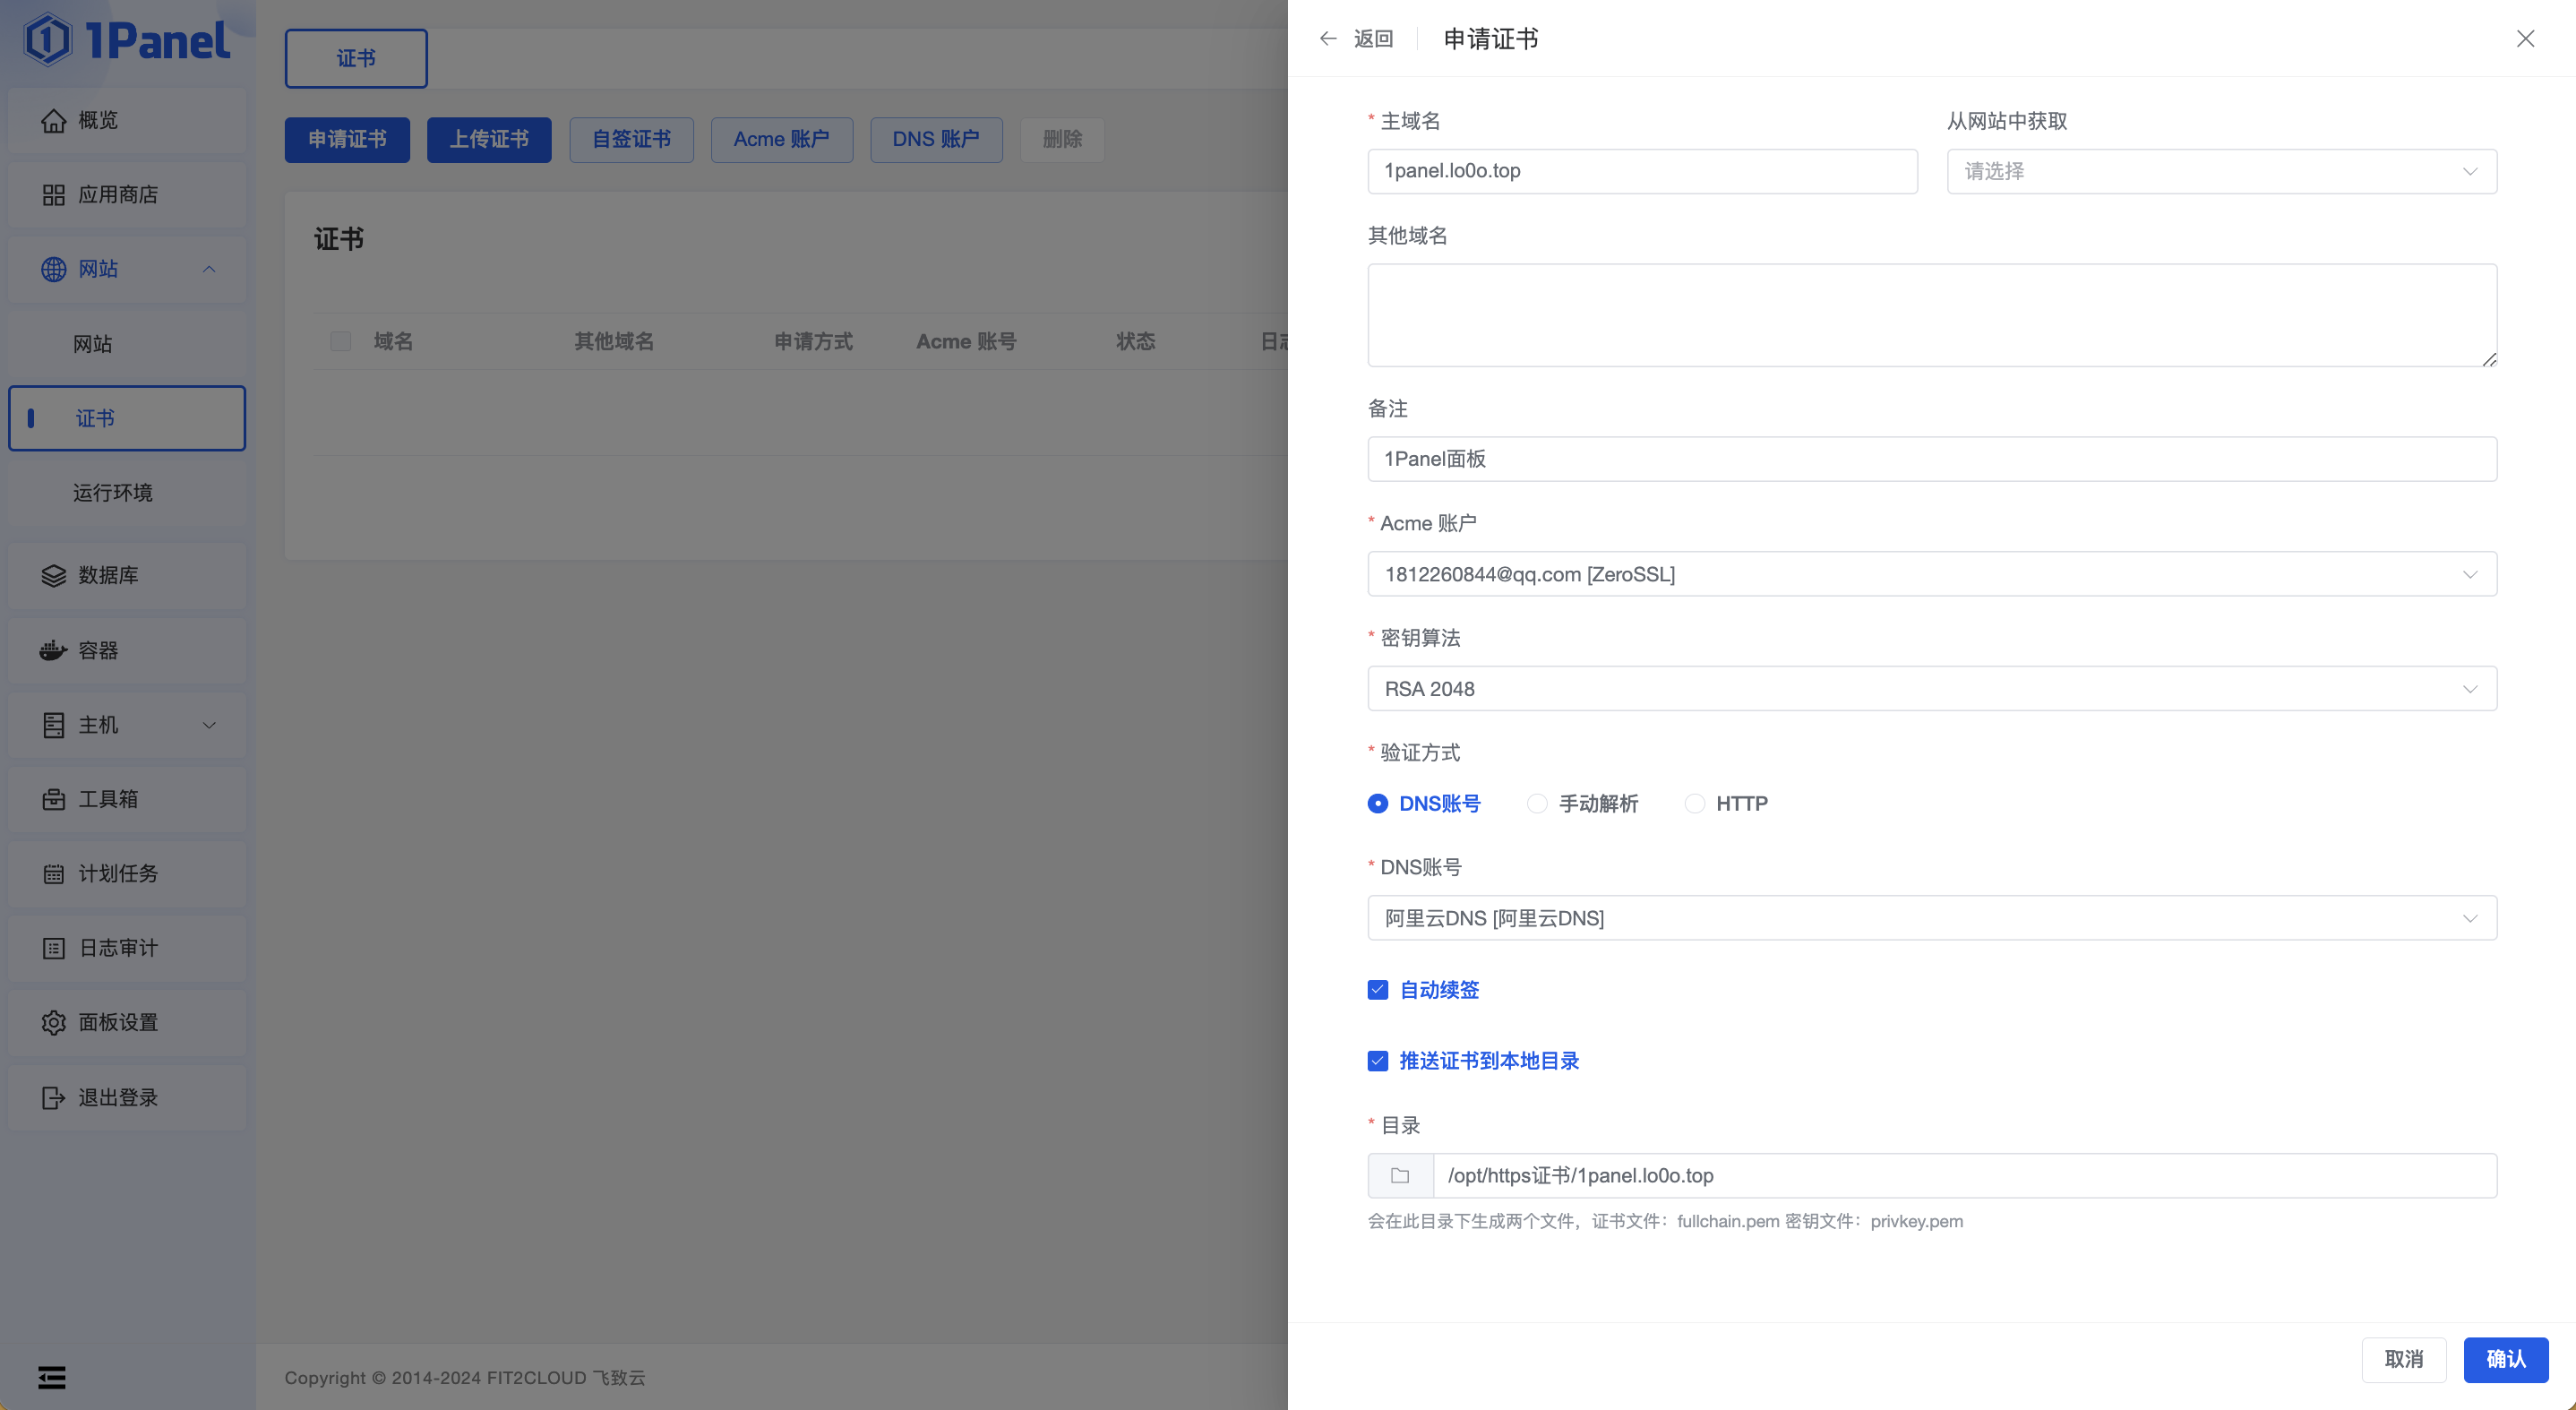Open the Acme 账户 dropdown

(1932, 574)
